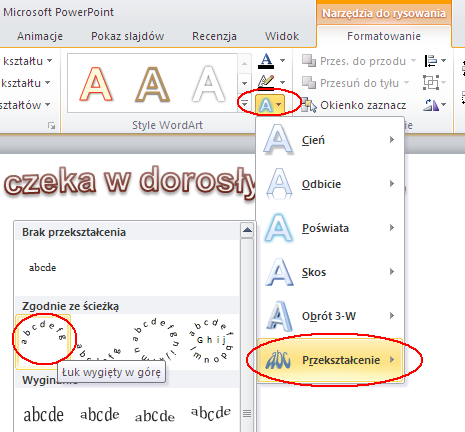Select the brown outlined WordArt style
The width and height of the screenshot is (465, 432).
pos(152,84)
